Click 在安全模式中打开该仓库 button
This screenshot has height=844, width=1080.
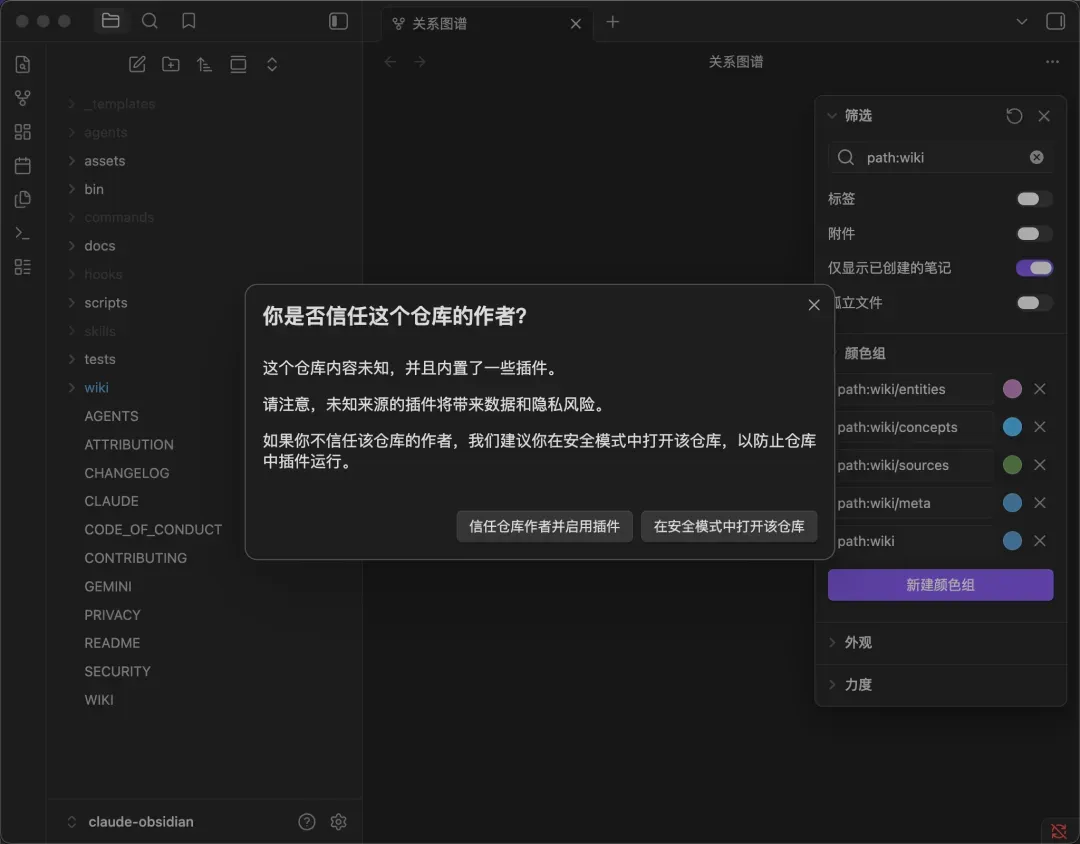729,526
